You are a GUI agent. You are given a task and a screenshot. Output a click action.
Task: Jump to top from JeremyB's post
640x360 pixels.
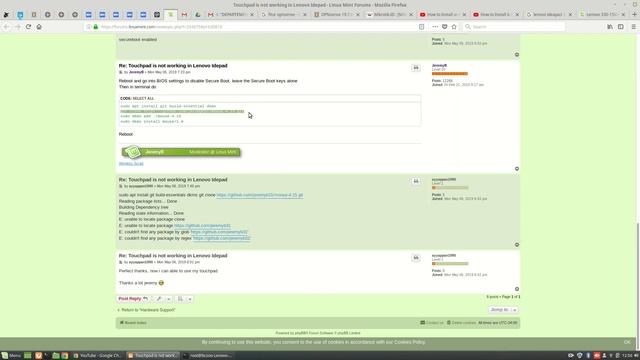517,169
